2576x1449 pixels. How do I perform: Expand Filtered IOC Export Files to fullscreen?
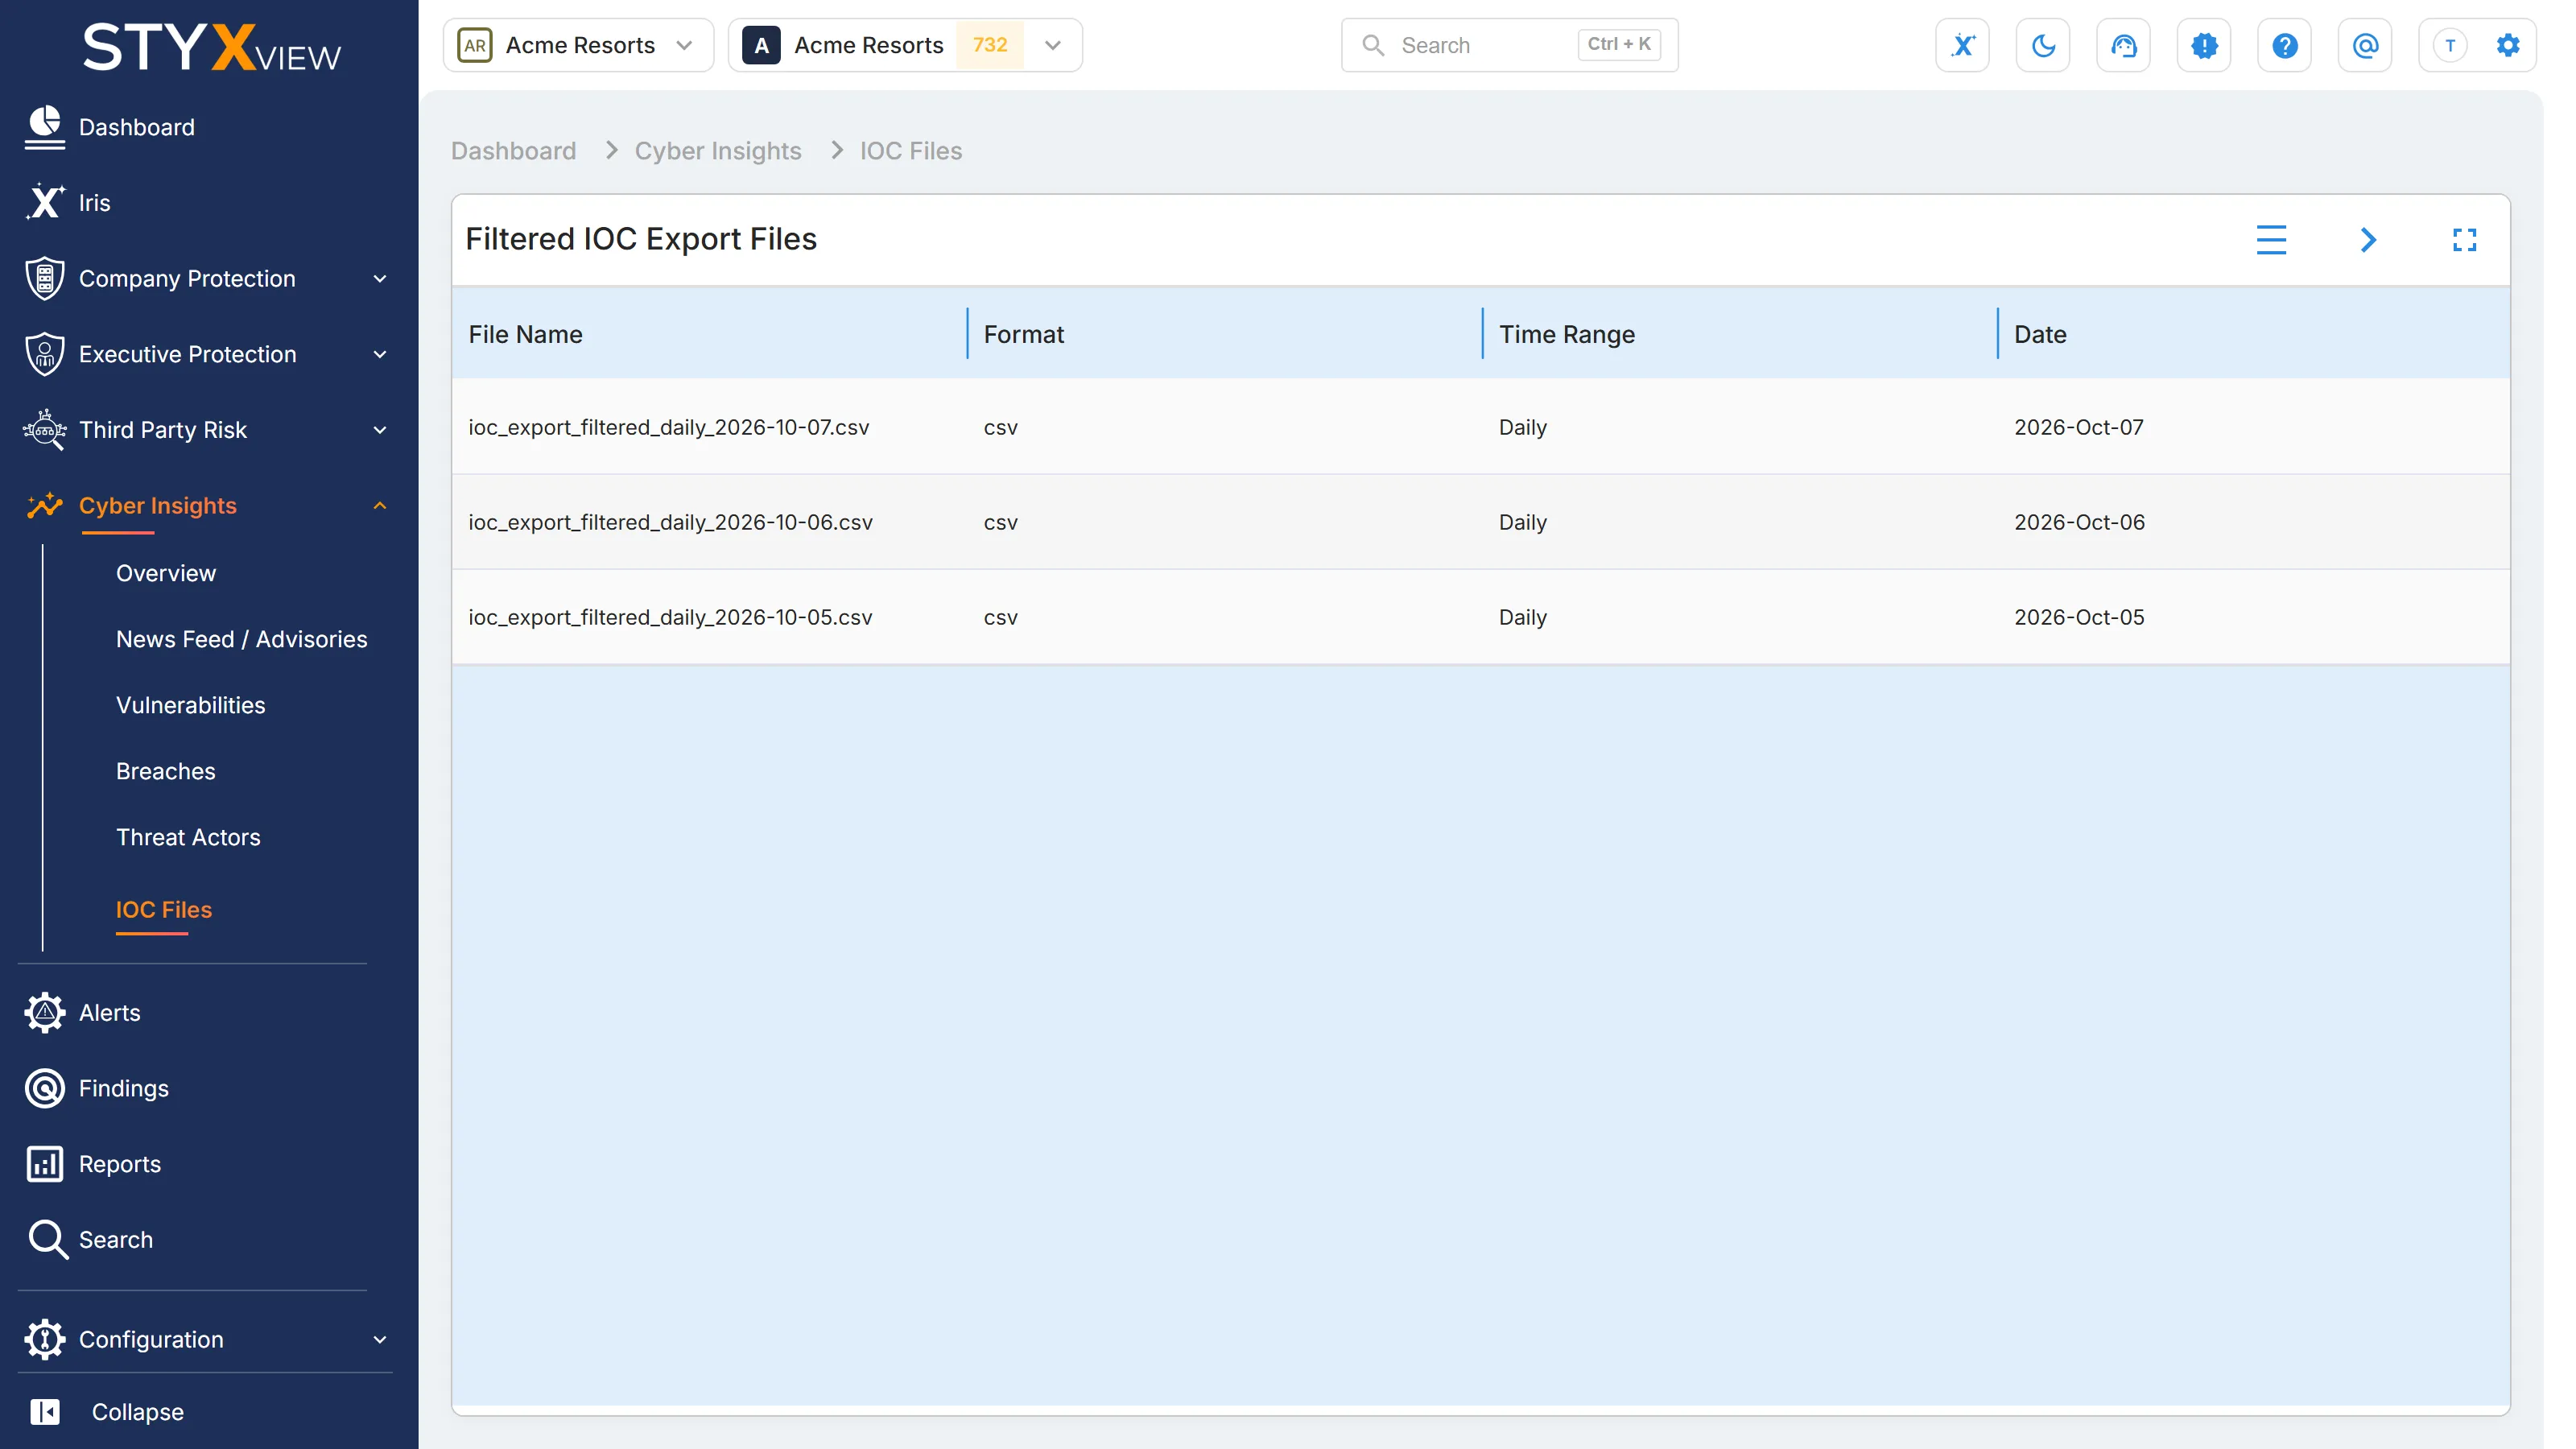(x=2464, y=240)
